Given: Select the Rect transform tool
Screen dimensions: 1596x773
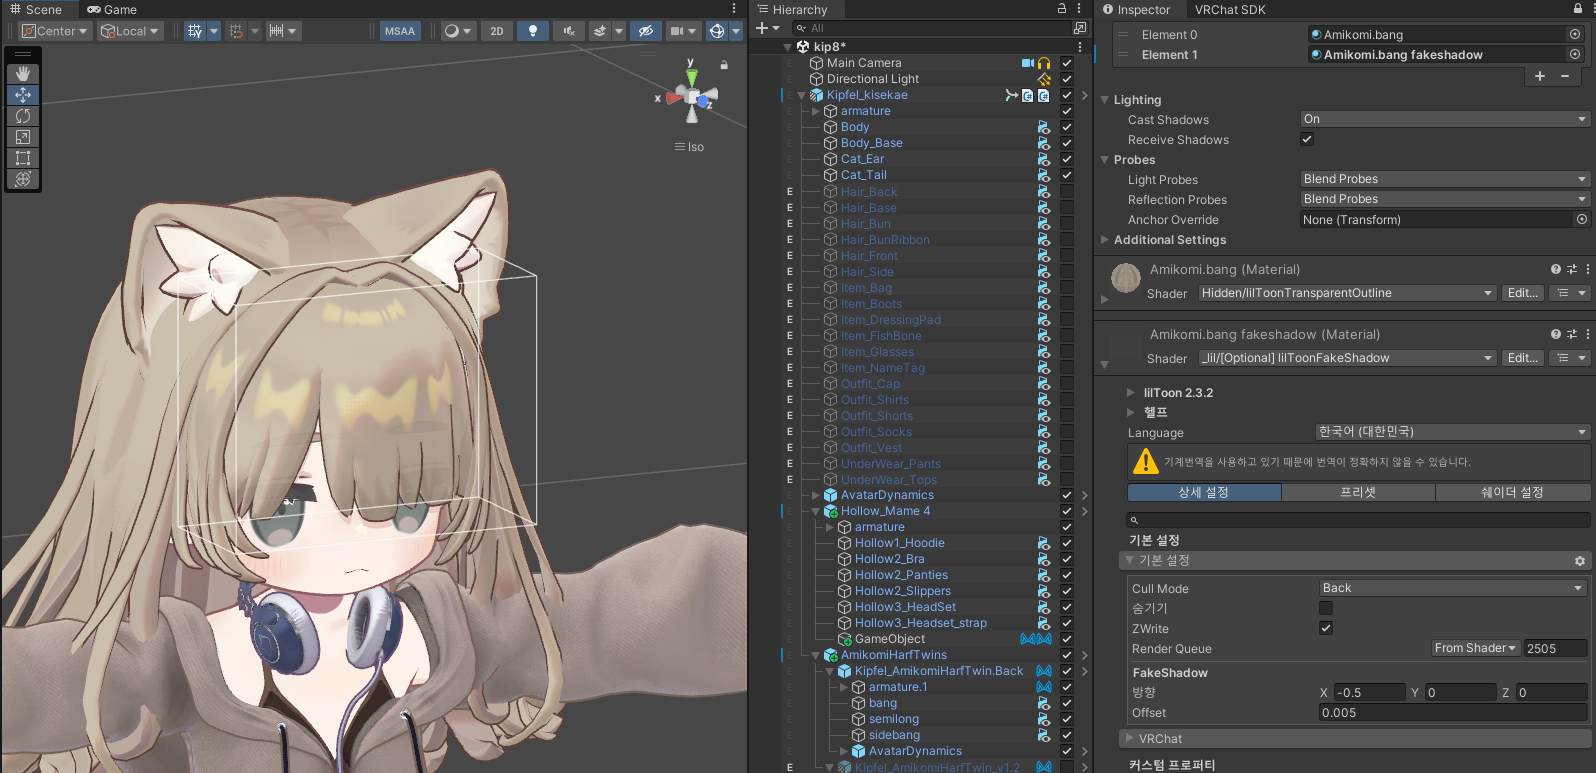Looking at the screenshot, I should pos(23,158).
